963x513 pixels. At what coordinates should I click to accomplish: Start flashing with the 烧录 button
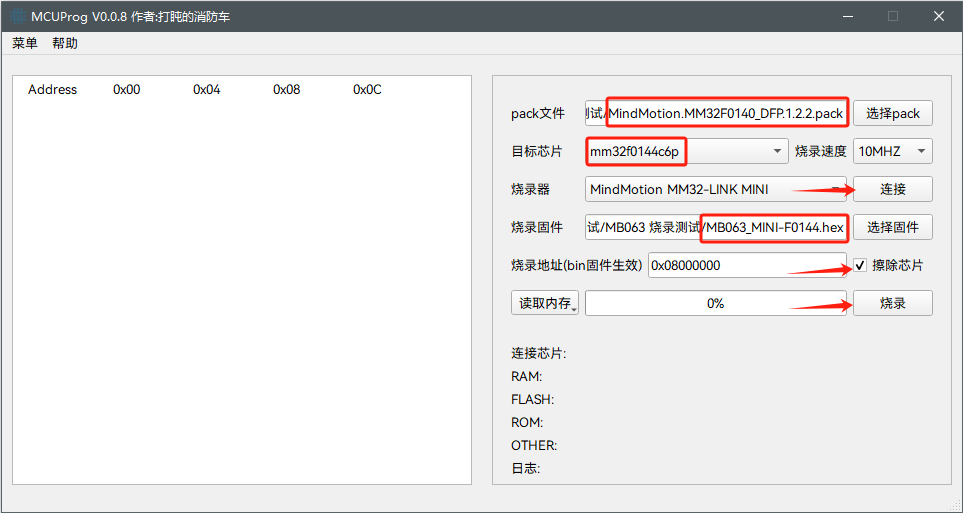point(892,303)
